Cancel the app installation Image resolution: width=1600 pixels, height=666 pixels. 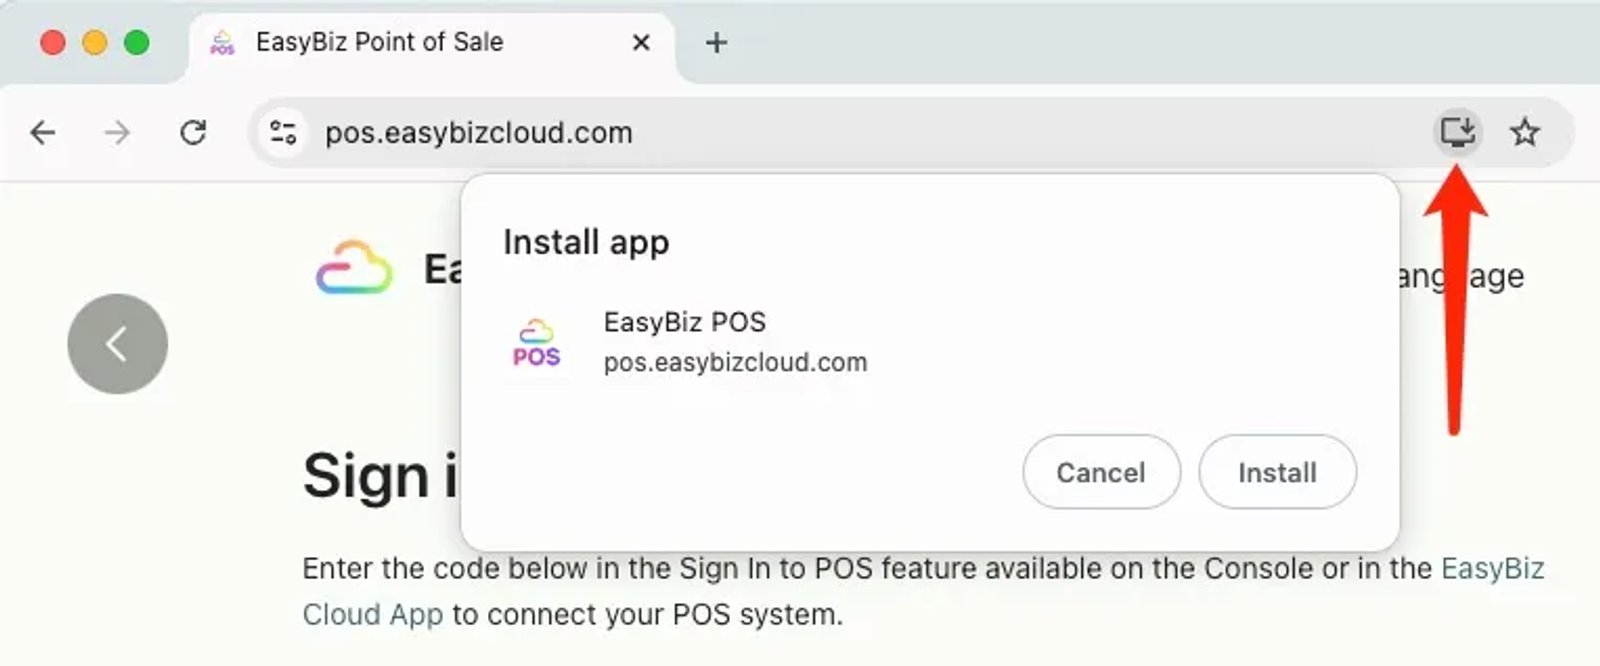click(1100, 472)
